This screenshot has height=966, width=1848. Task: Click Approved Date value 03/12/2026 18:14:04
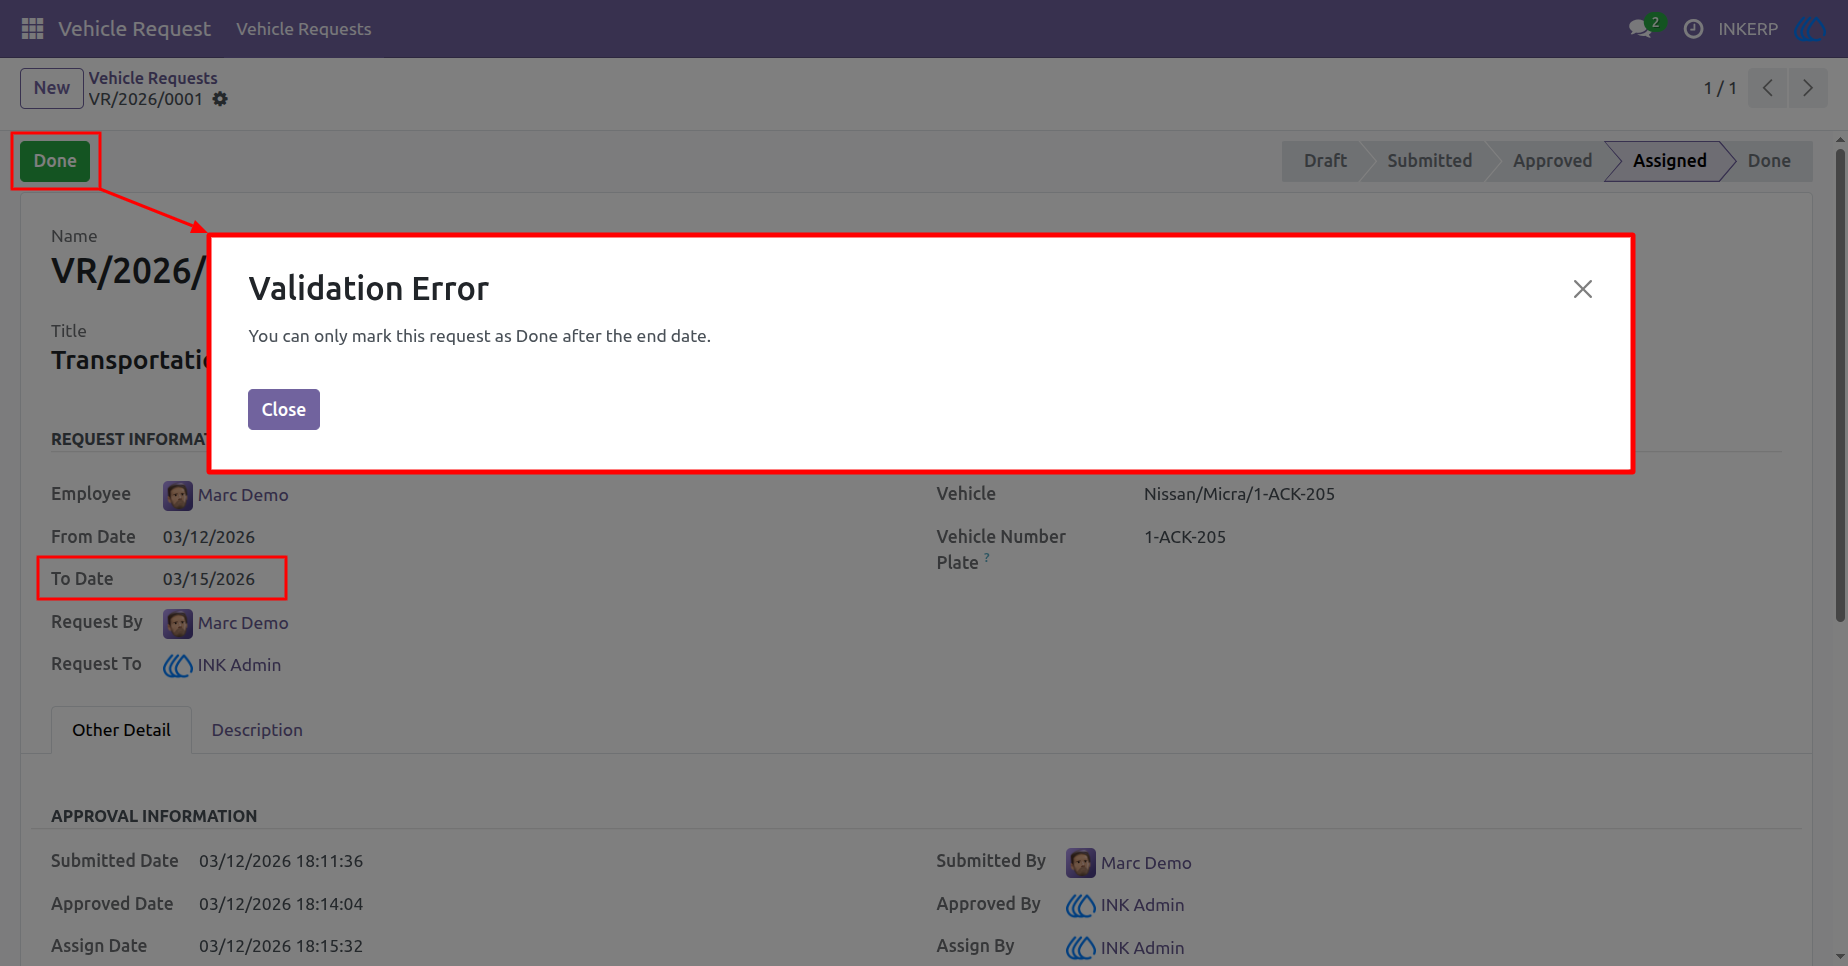pyautogui.click(x=281, y=904)
